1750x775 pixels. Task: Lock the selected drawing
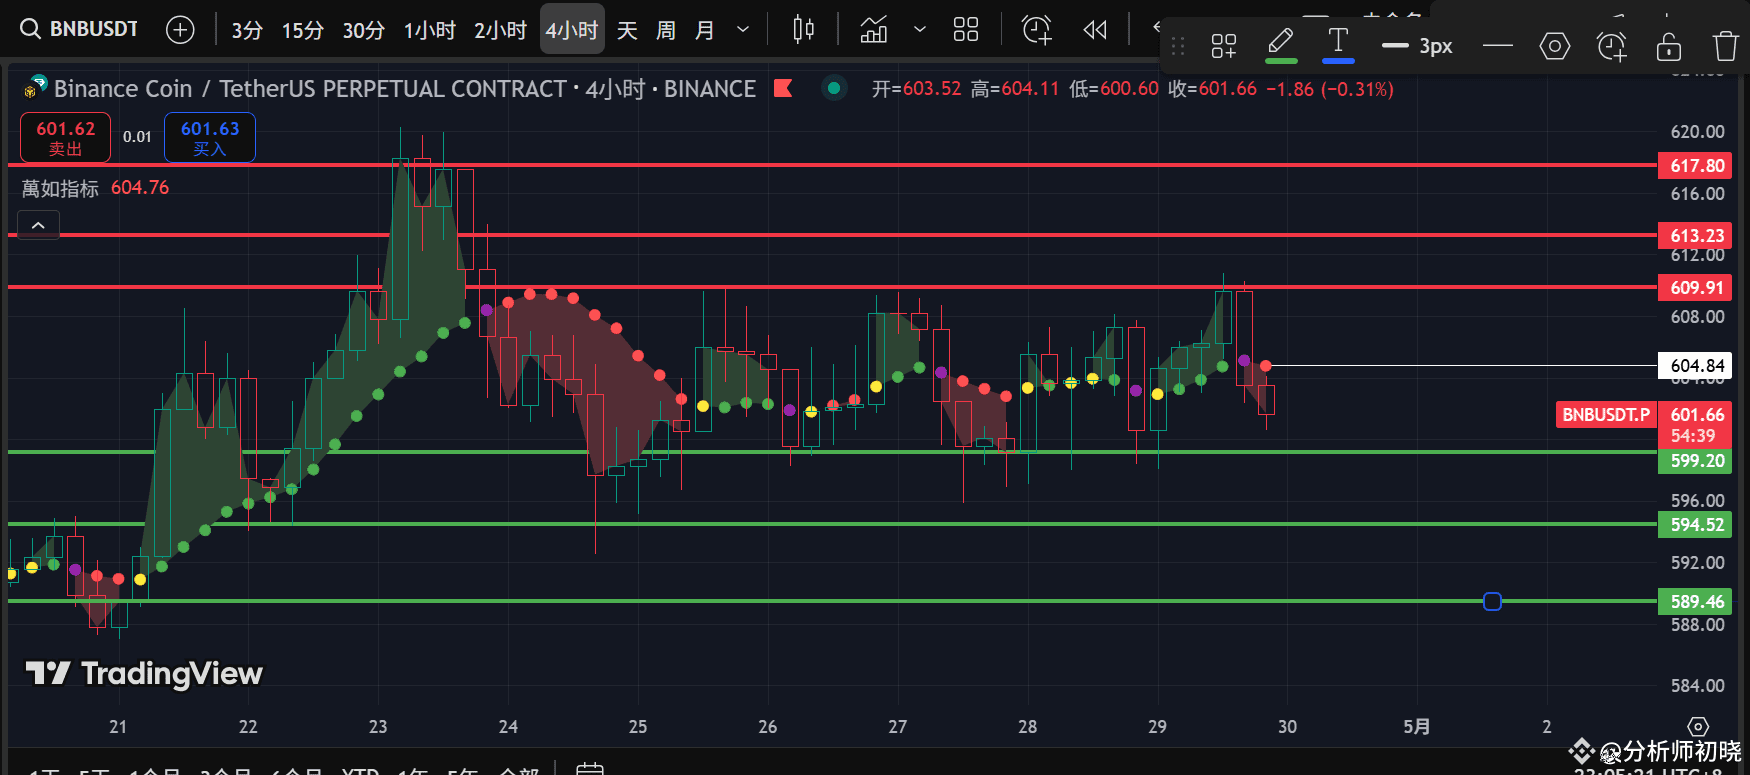point(1669,46)
